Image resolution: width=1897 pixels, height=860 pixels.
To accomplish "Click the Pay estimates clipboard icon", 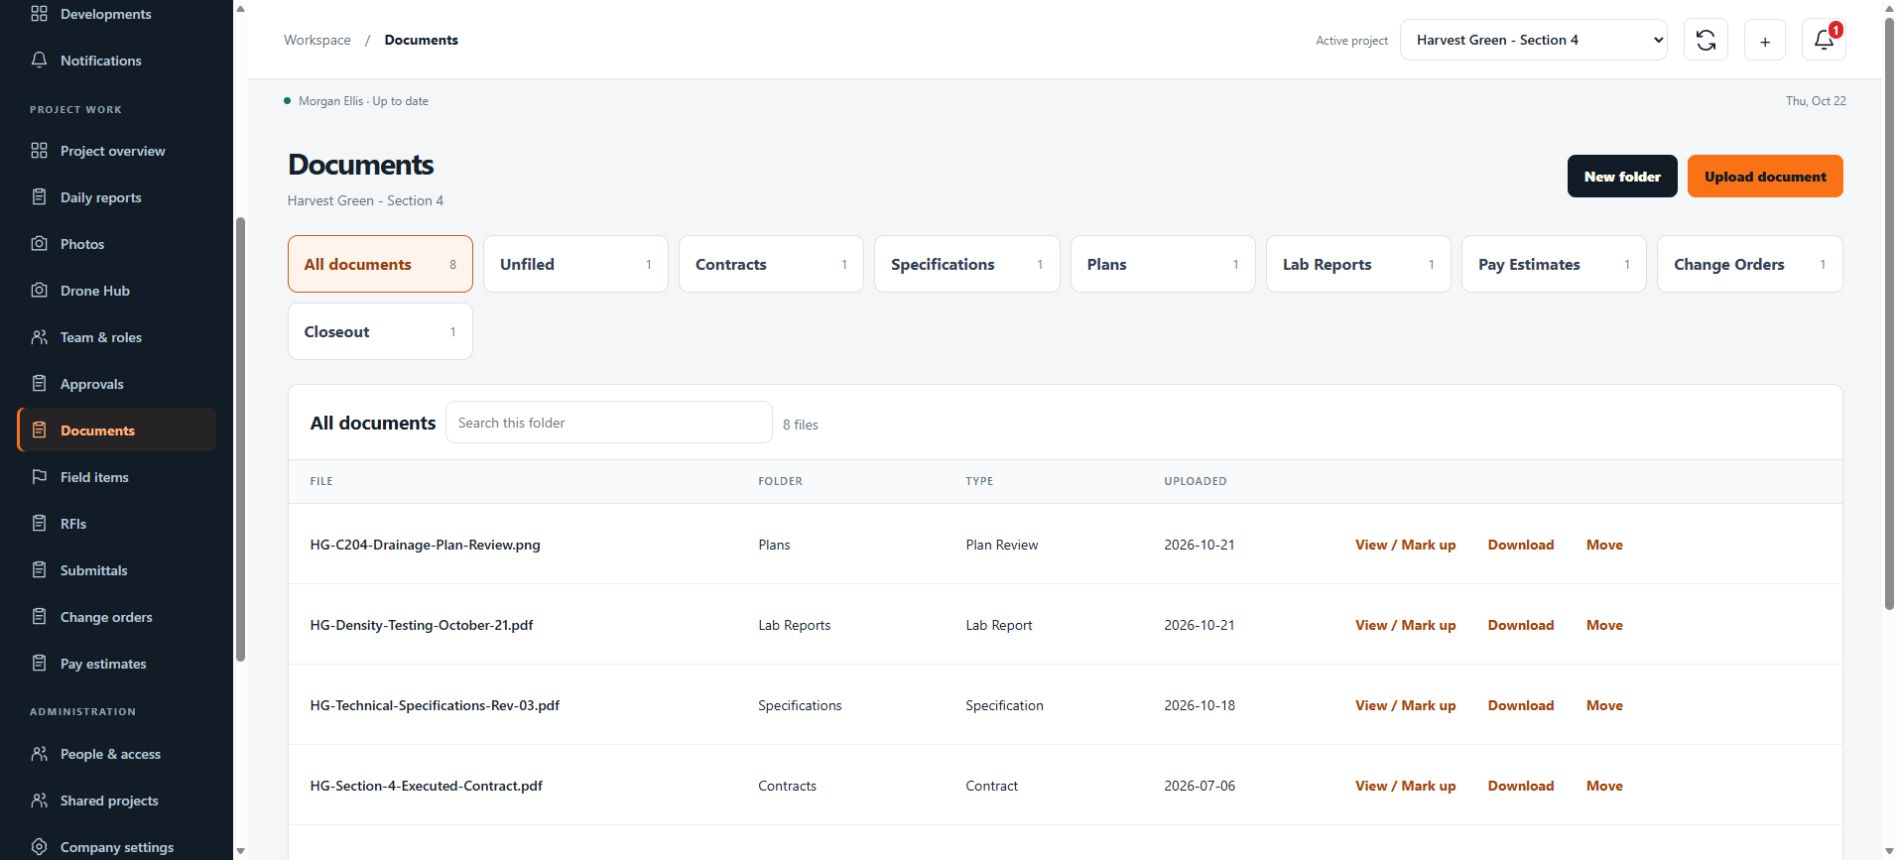I will (x=39, y=663).
